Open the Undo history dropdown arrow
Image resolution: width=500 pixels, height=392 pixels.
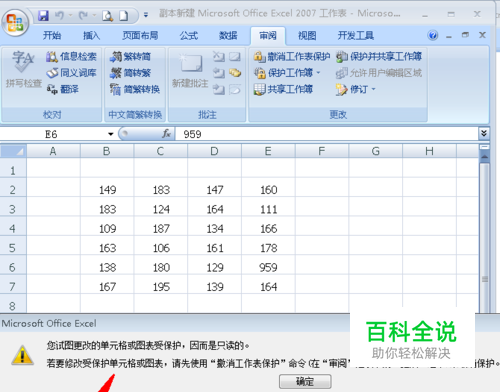pyautogui.click(x=70, y=15)
